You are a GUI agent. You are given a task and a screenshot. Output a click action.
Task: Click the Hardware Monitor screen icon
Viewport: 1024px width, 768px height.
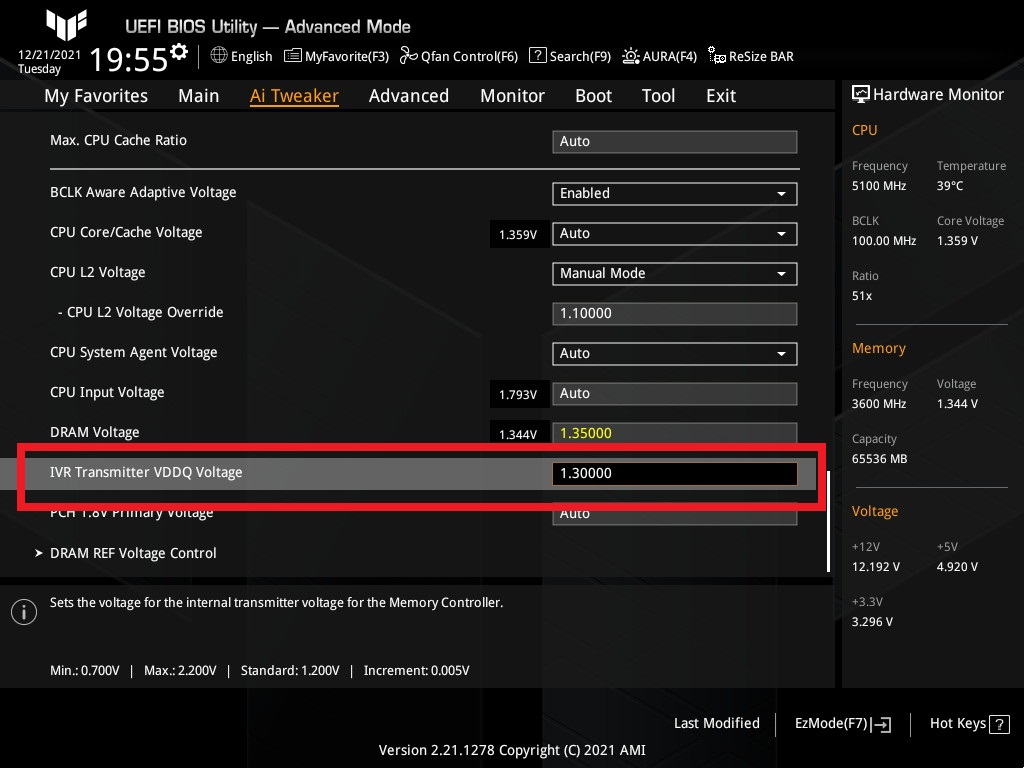(861, 95)
